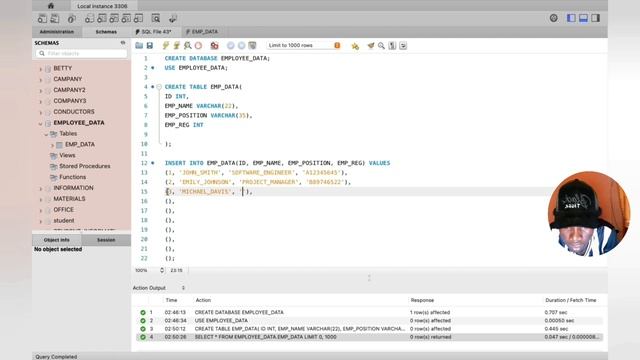640x360 pixels.
Task: Open Workbench preferences gear icon
Action: pyautogui.click(x=553, y=18)
